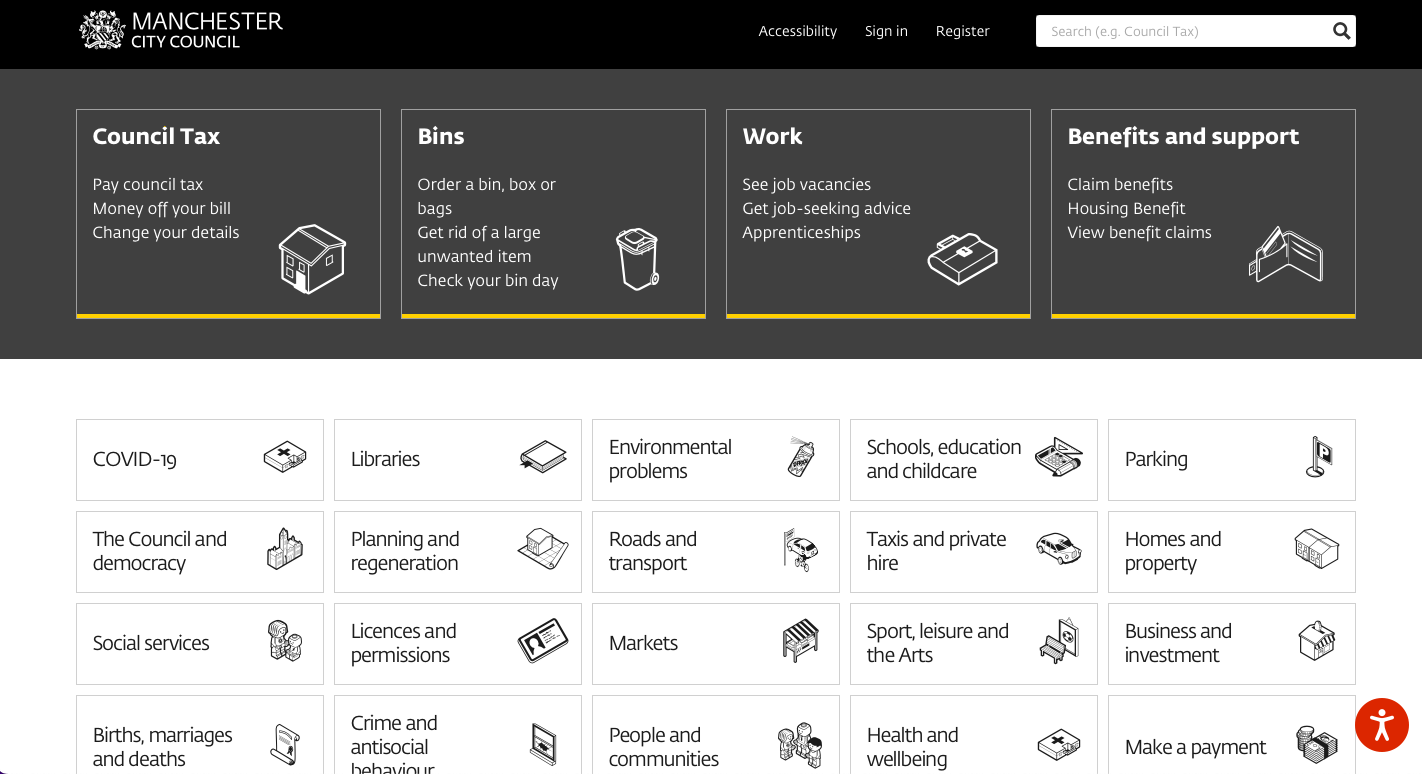Open the red accessibility widget icon

(x=1381, y=725)
